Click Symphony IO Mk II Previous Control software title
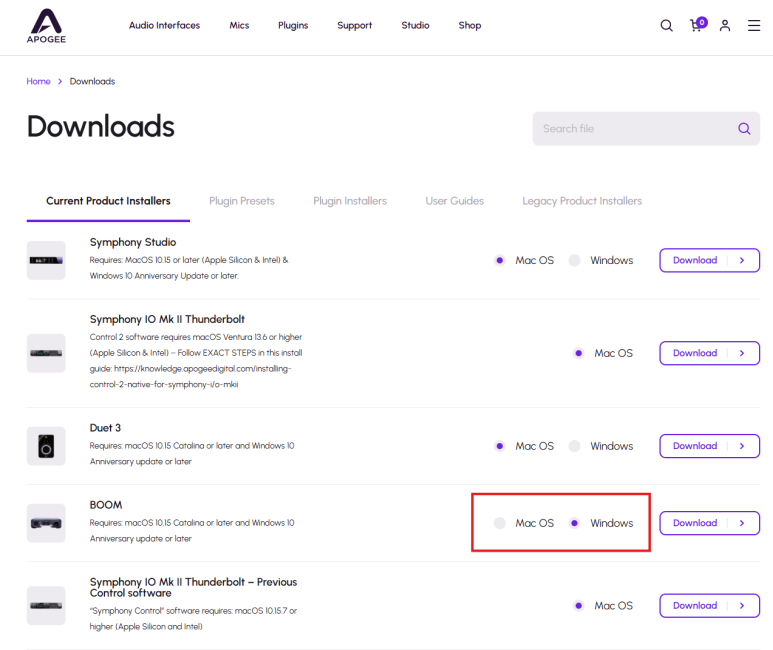This screenshot has width=773, height=650. pyautogui.click(x=193, y=587)
